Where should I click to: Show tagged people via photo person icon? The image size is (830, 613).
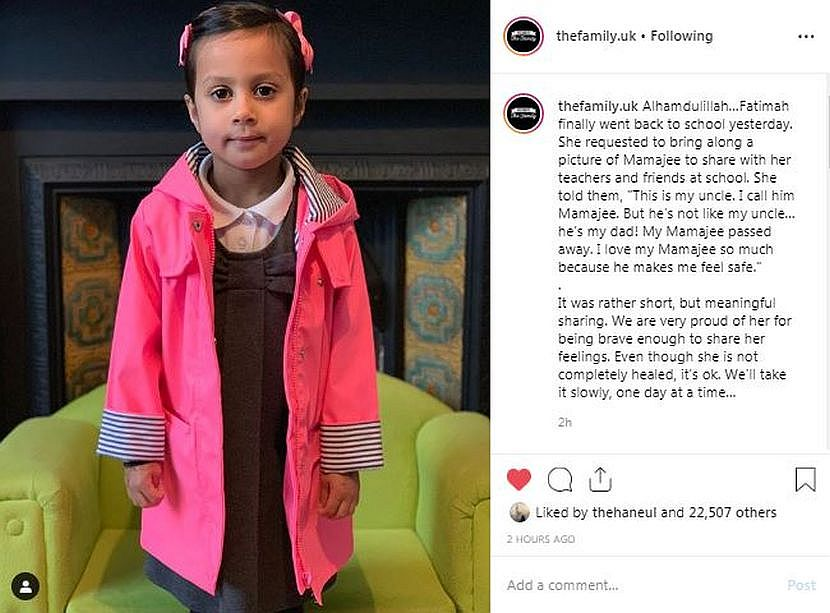(x=25, y=586)
